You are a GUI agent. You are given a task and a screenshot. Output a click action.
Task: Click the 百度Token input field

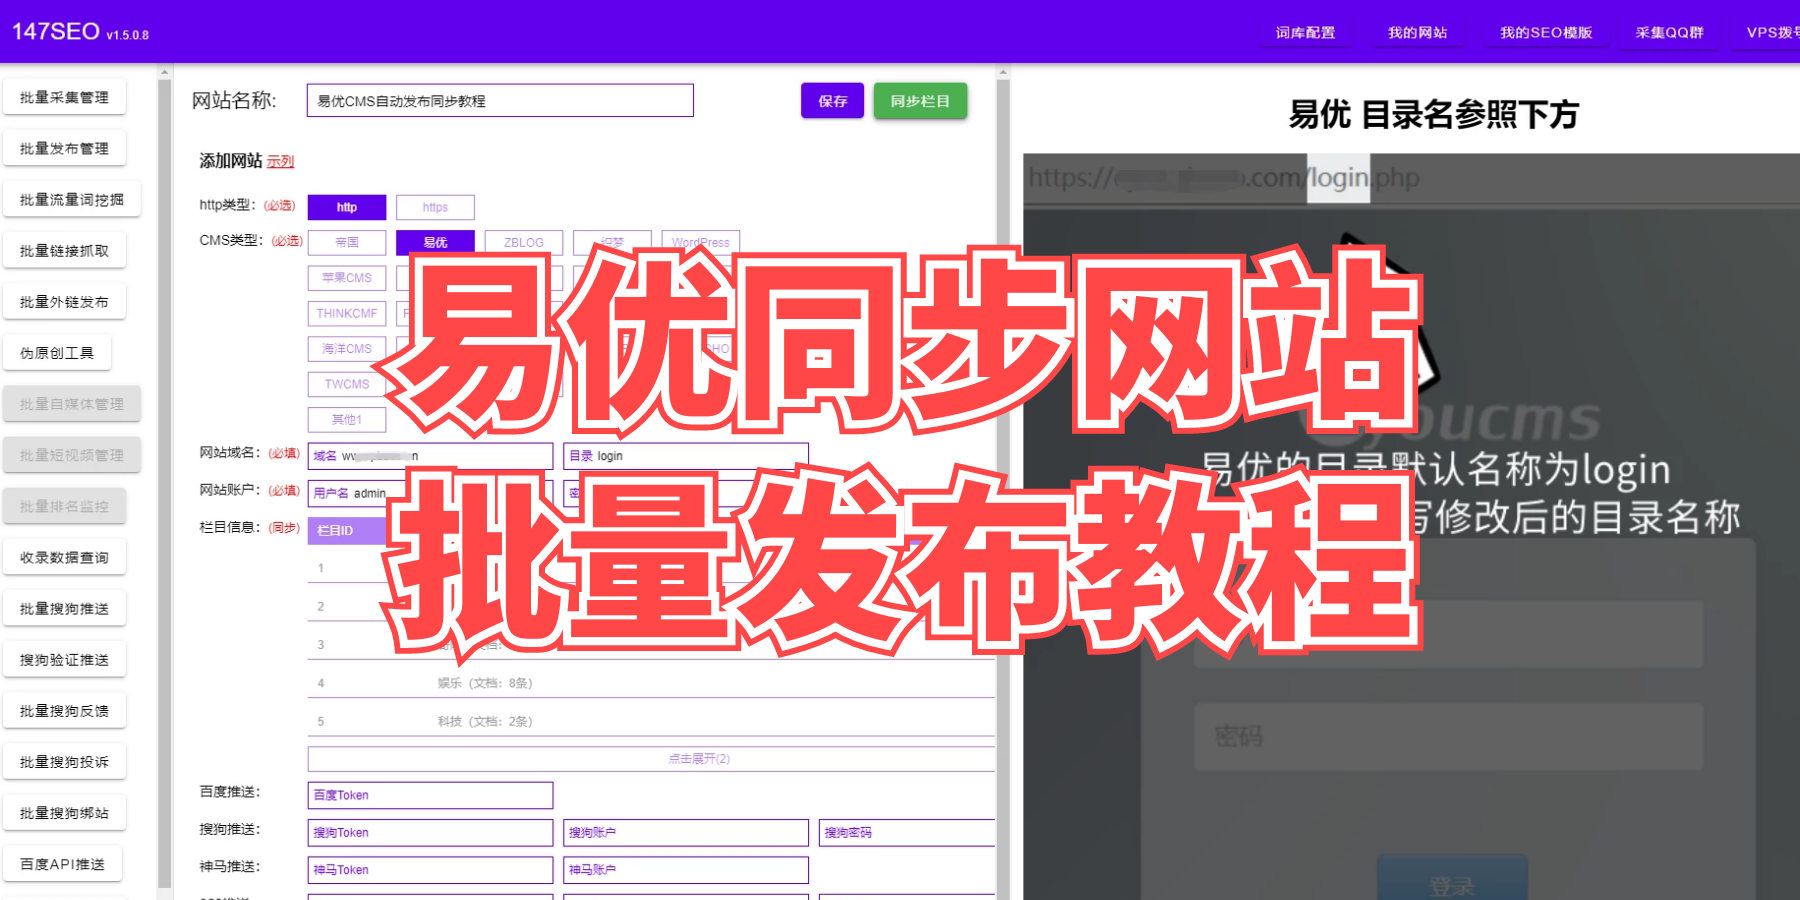[x=430, y=795]
